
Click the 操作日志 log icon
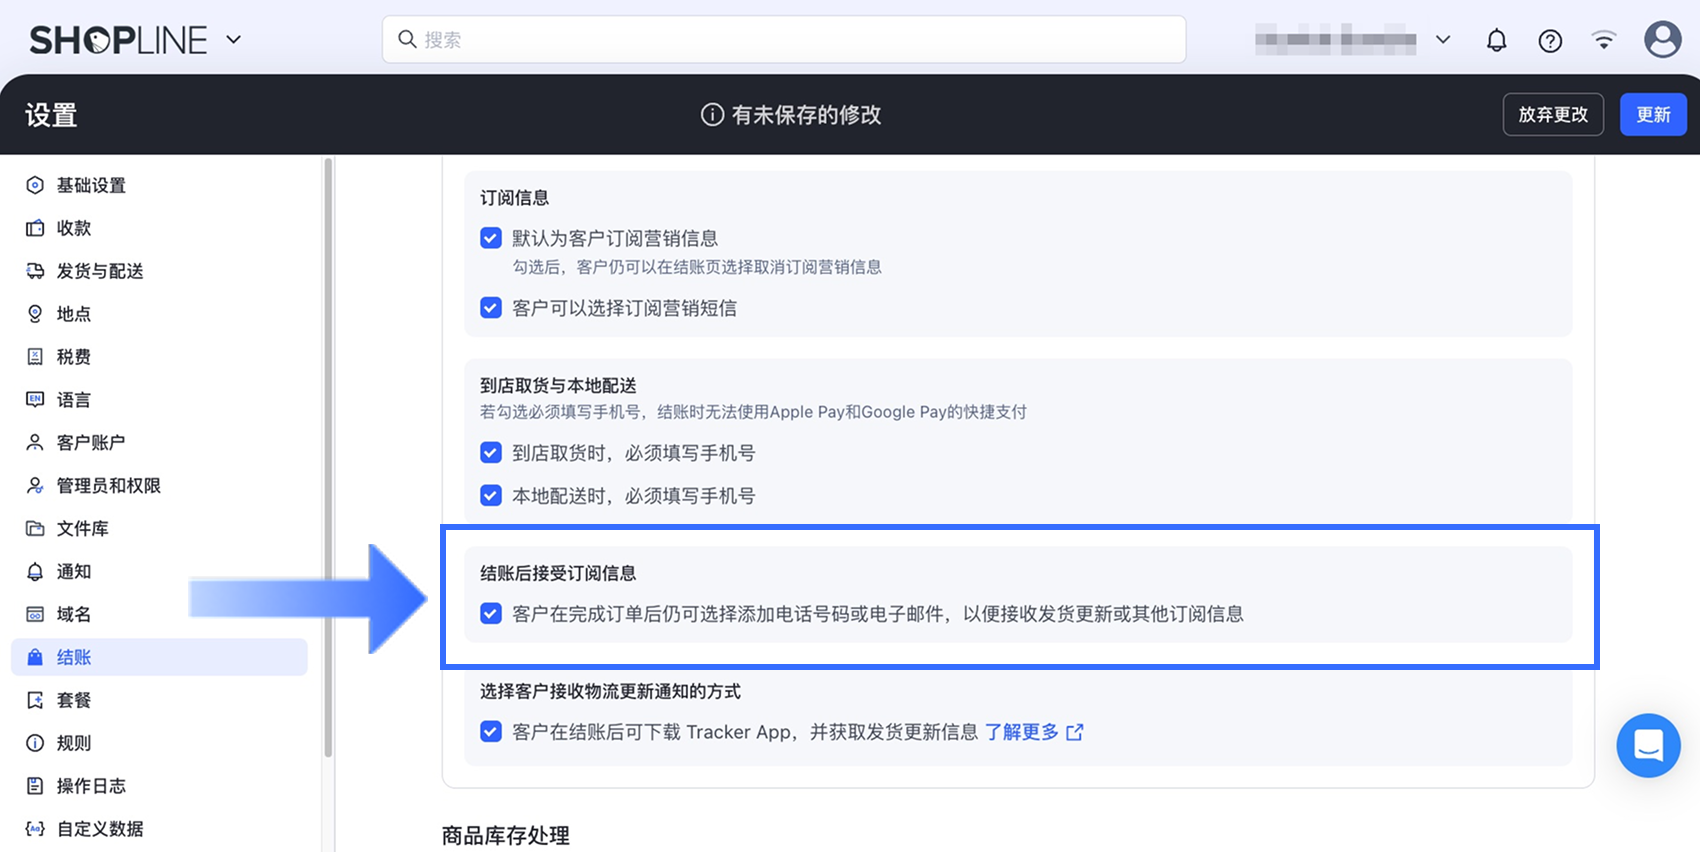35,786
